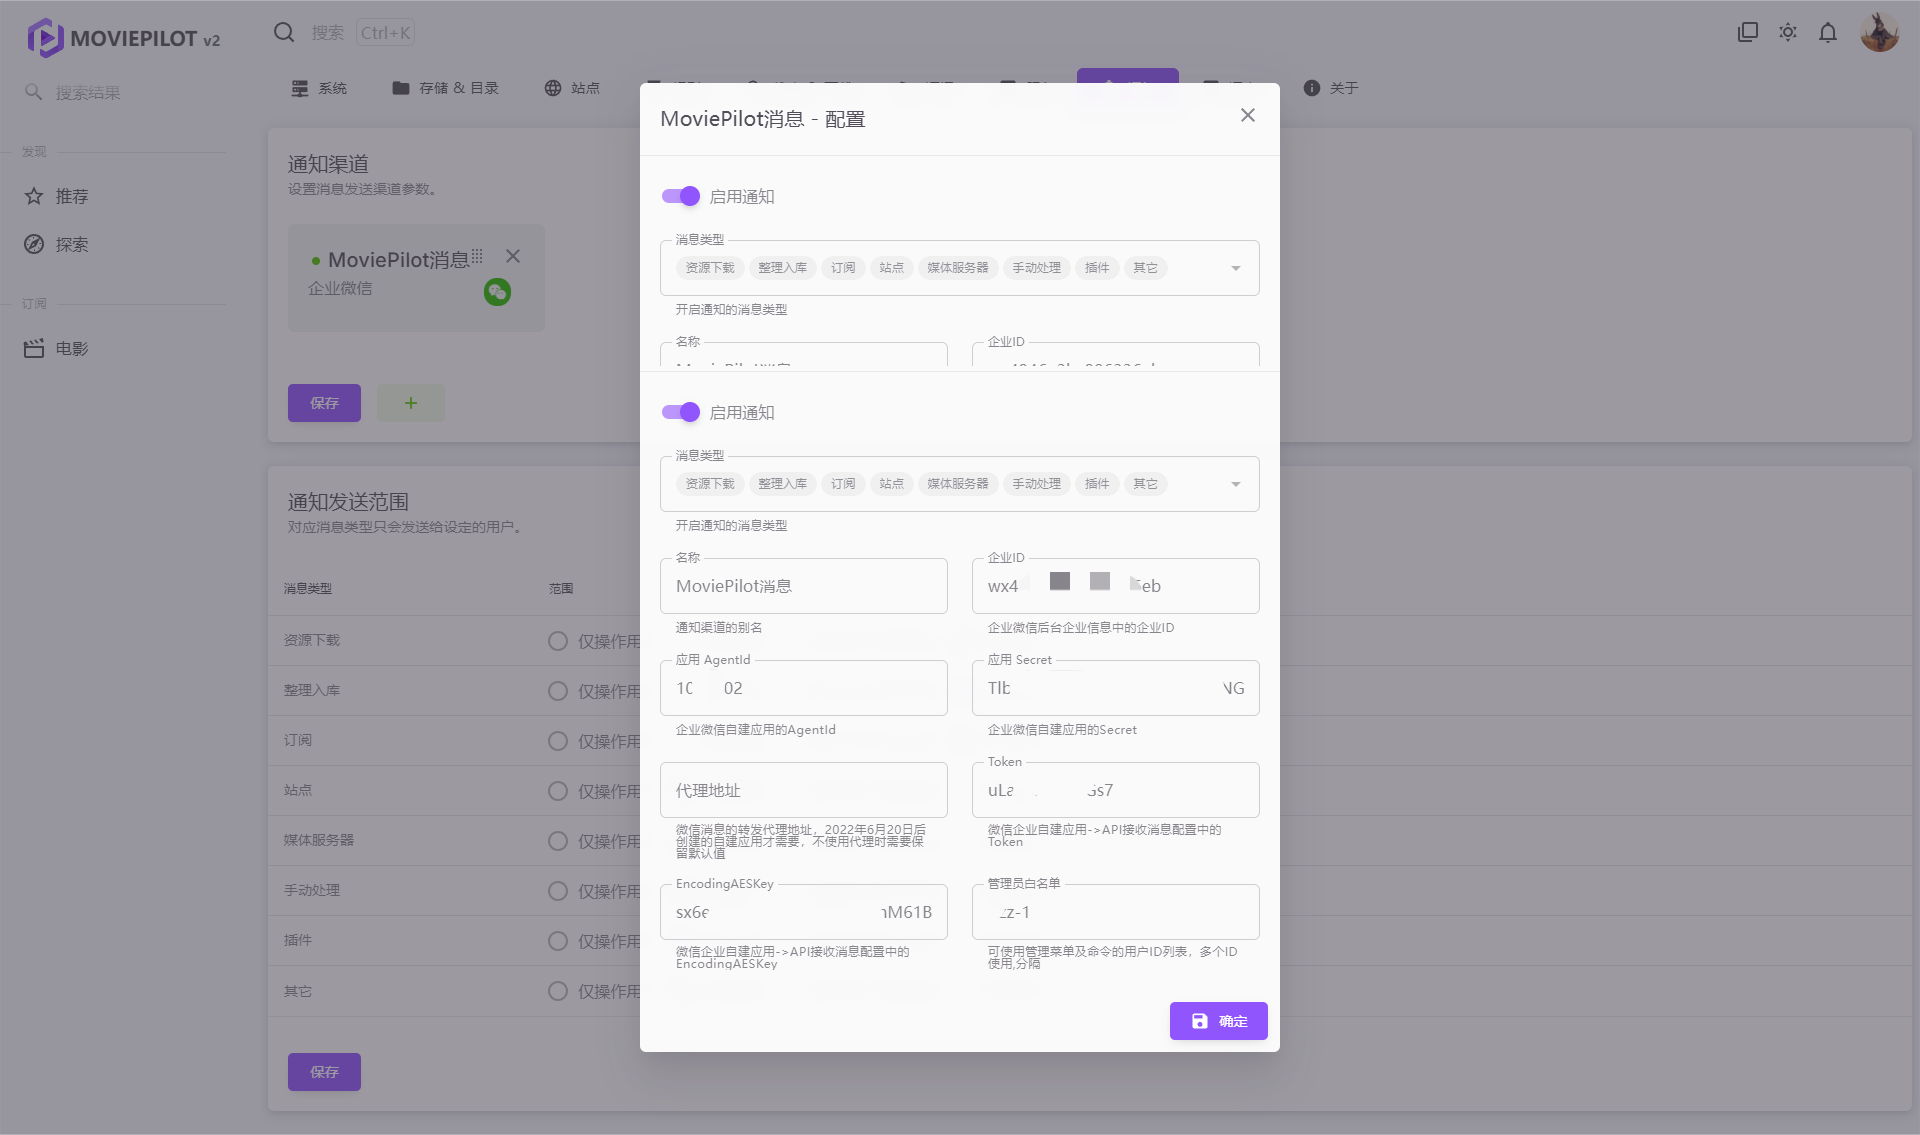Click the 推荐 star icon in sidebar

pos(34,196)
